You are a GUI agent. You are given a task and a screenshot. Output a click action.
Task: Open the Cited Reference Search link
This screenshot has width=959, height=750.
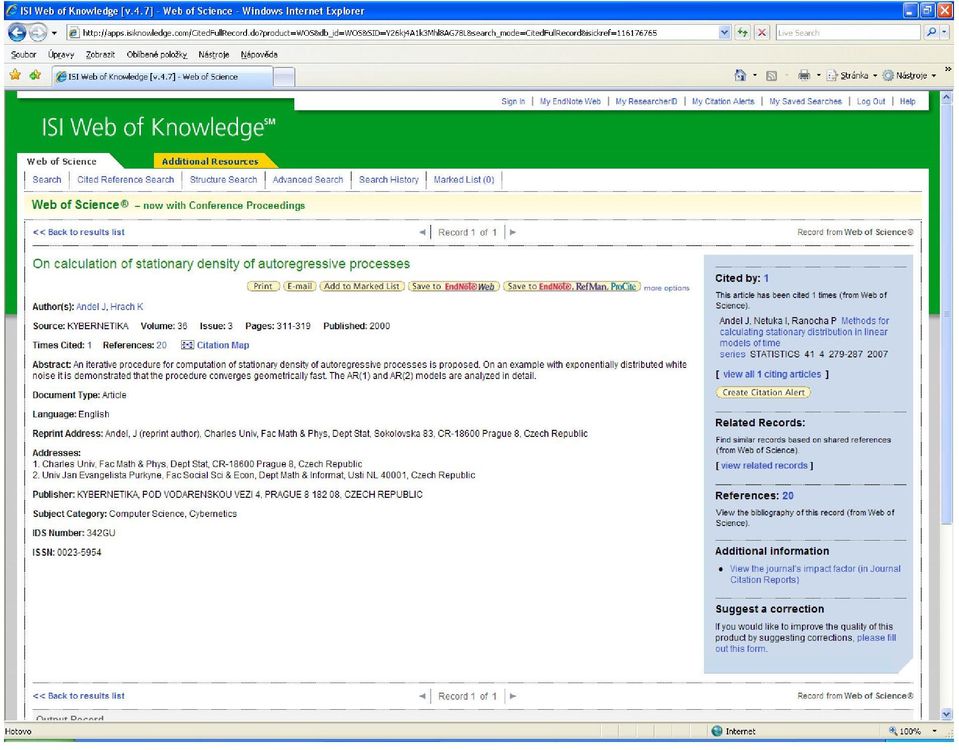tap(125, 180)
